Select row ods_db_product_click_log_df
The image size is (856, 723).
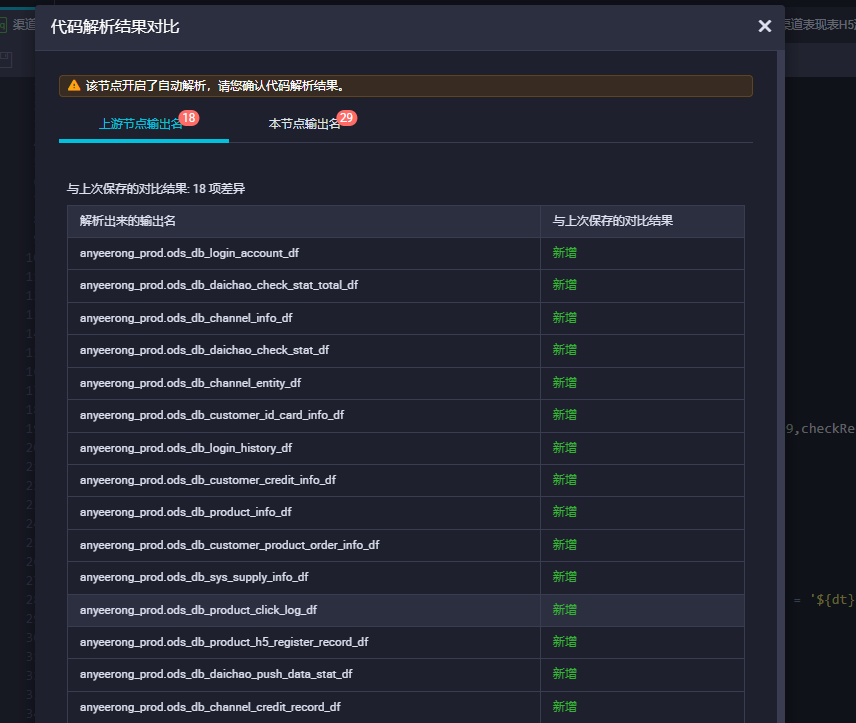tap(406, 611)
